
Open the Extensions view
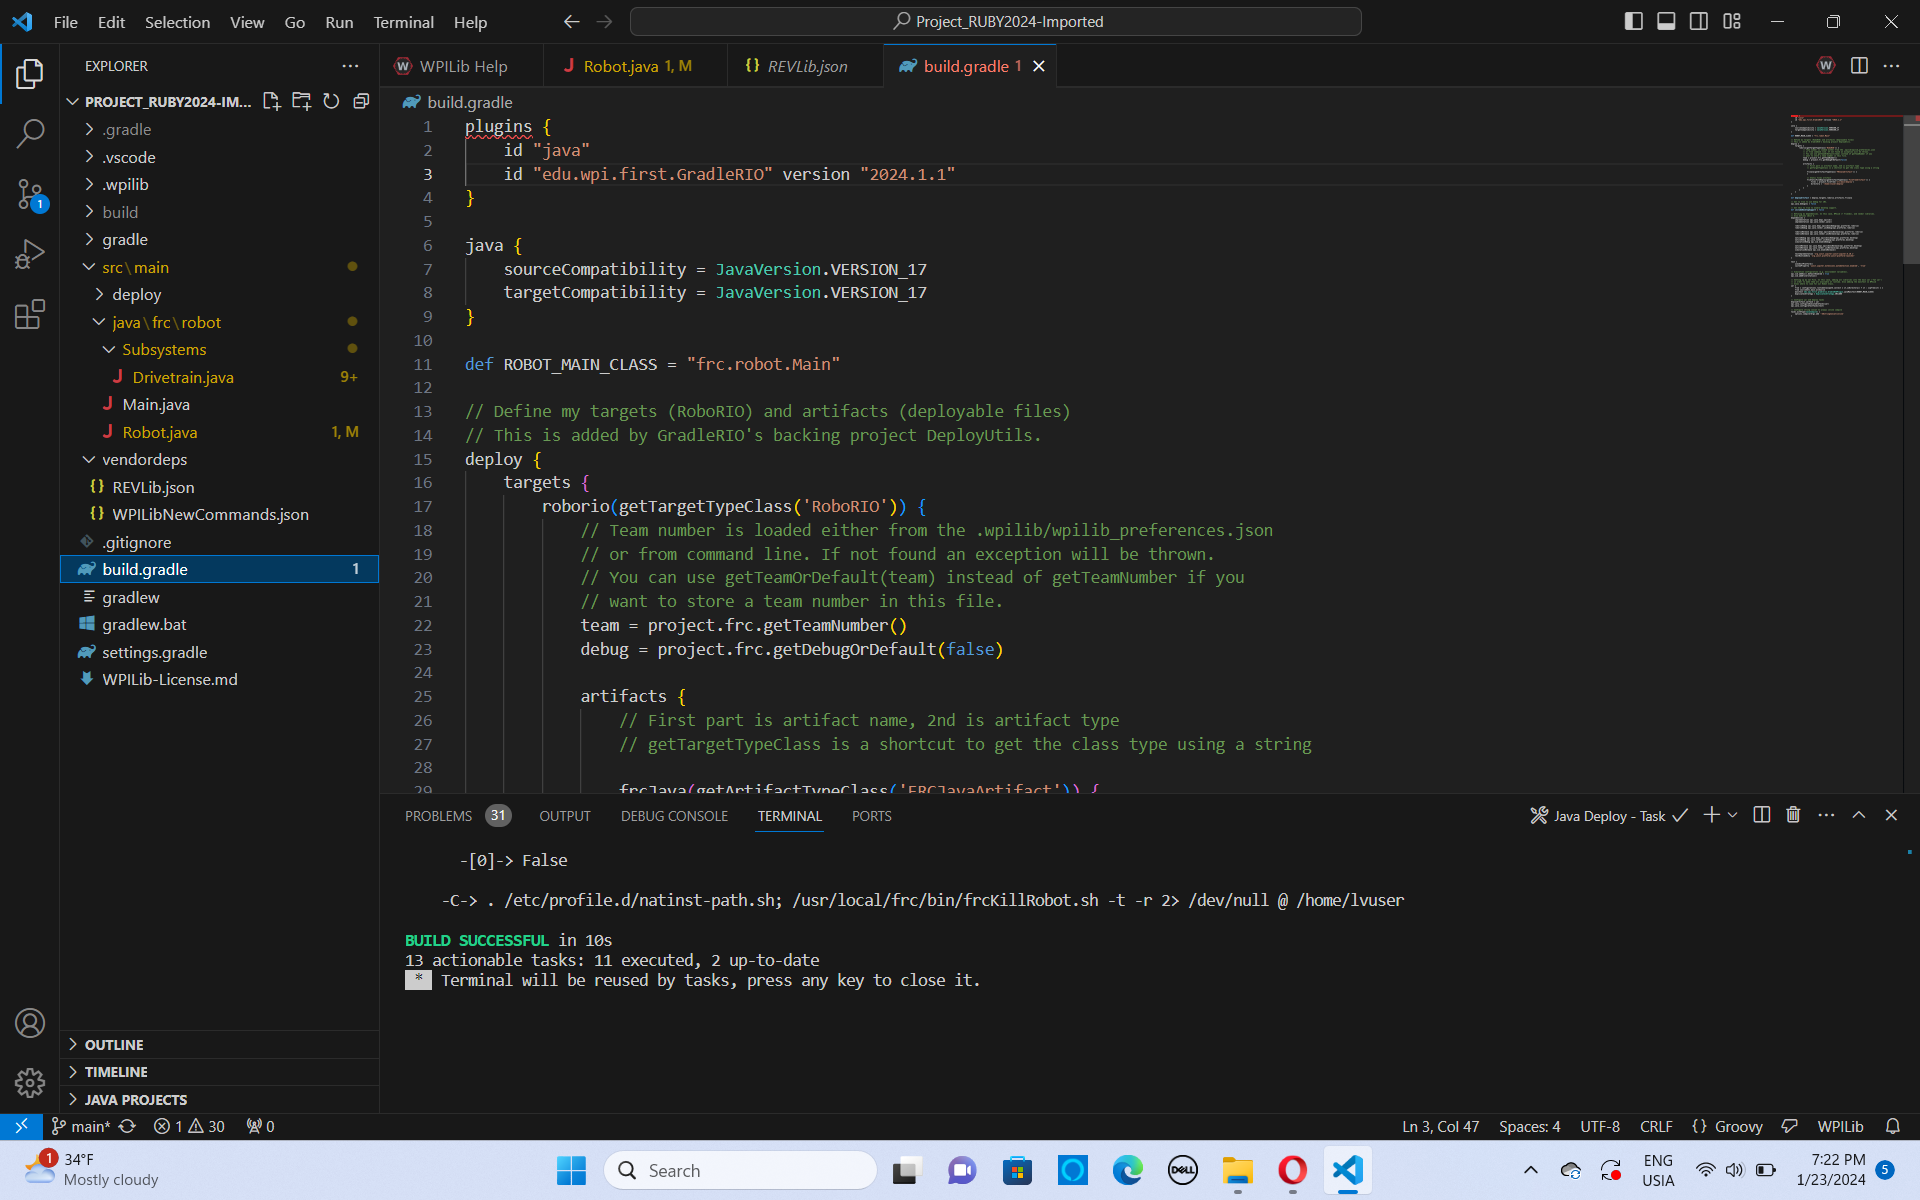(30, 314)
